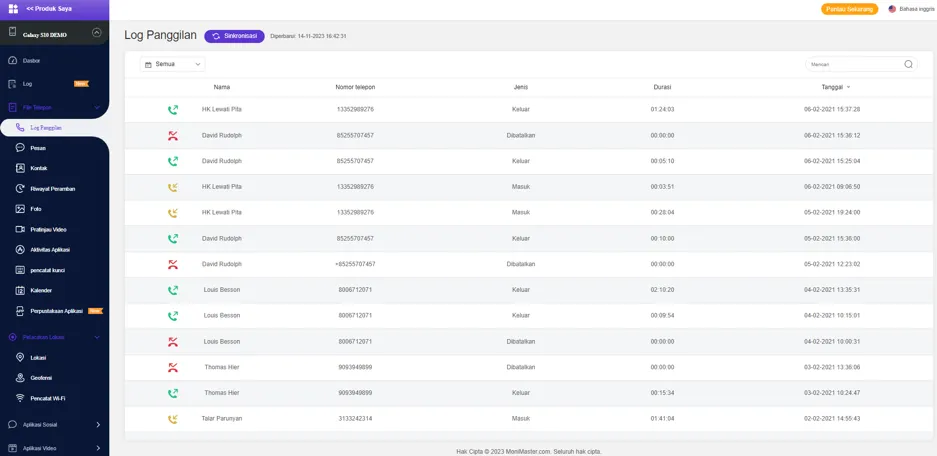
Task: Click the Kalender sidebar icon
Action: (20, 290)
